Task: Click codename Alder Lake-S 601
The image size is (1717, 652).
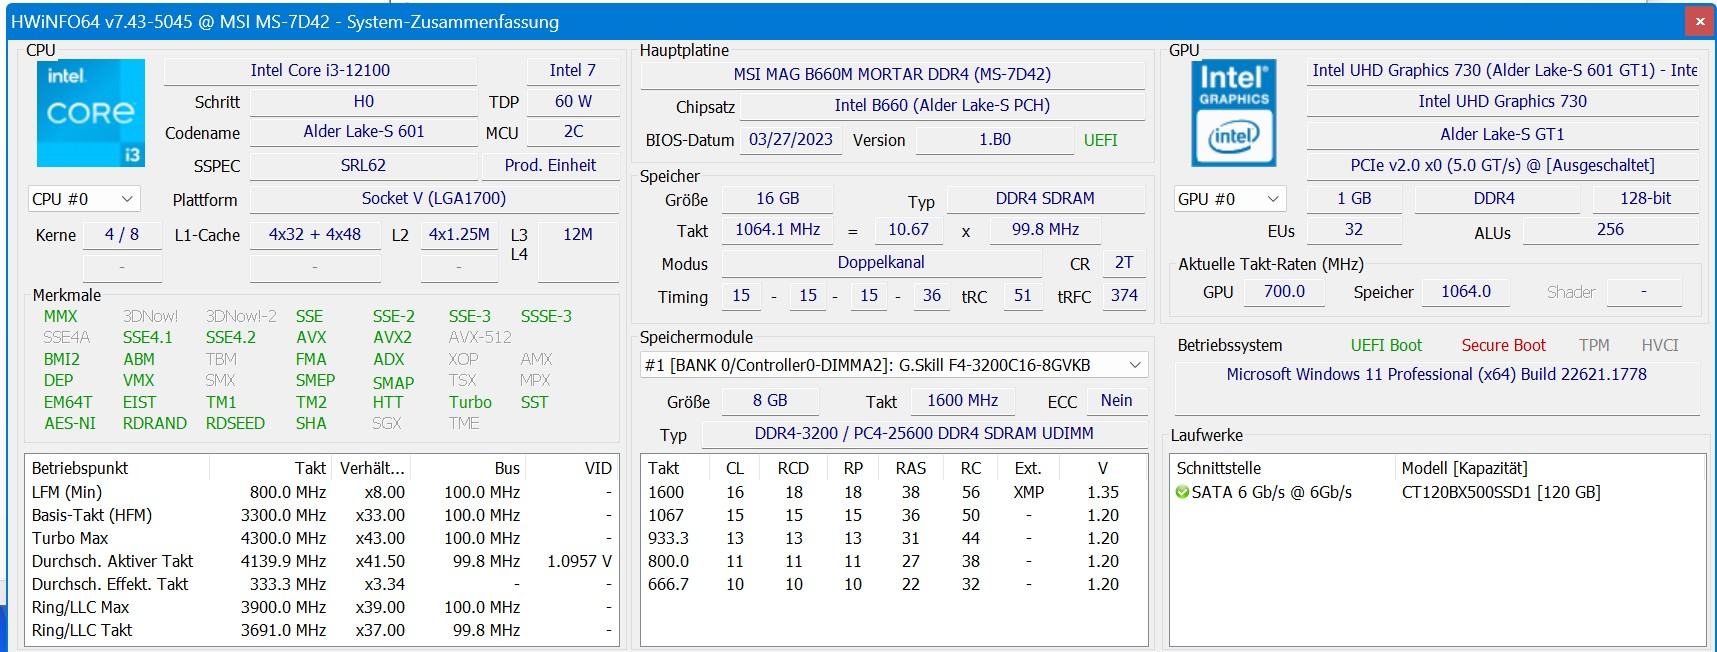Action: pyautogui.click(x=363, y=132)
